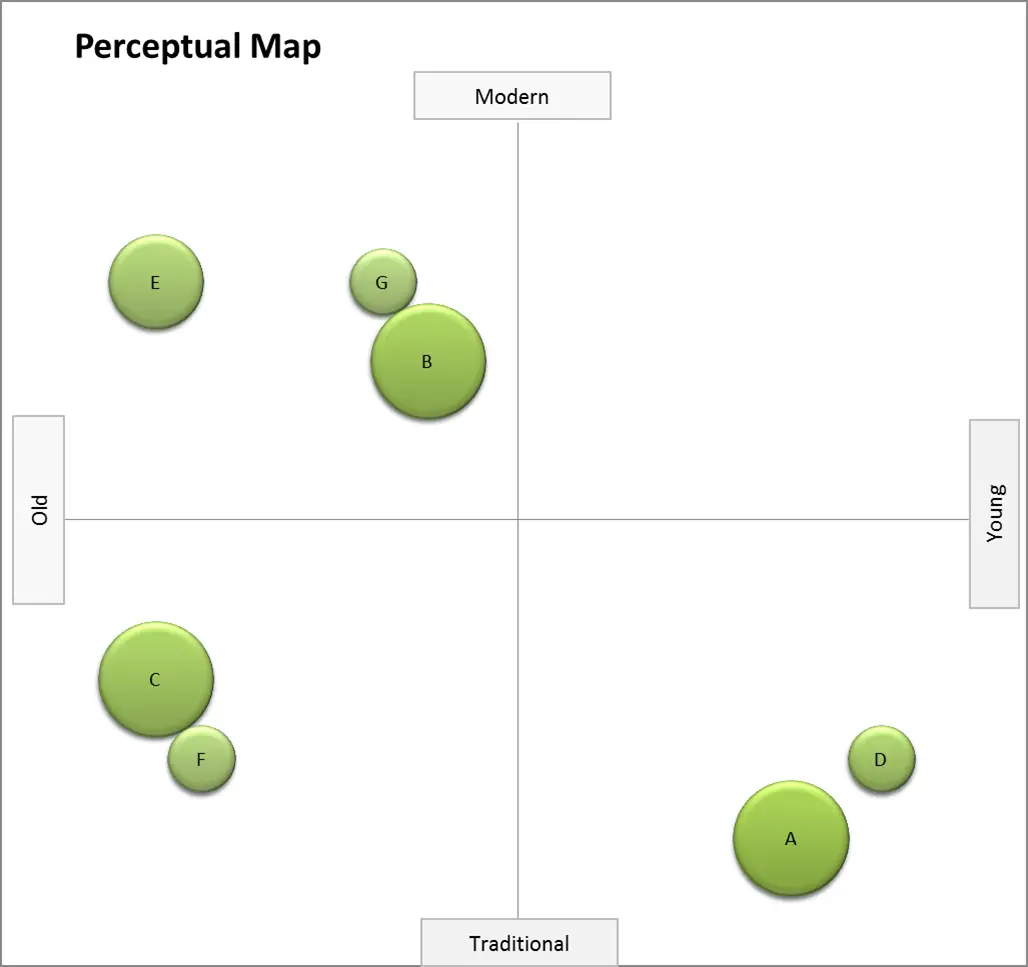This screenshot has width=1028, height=967.
Task: Click the Old axis label box
Action: pos(39,509)
